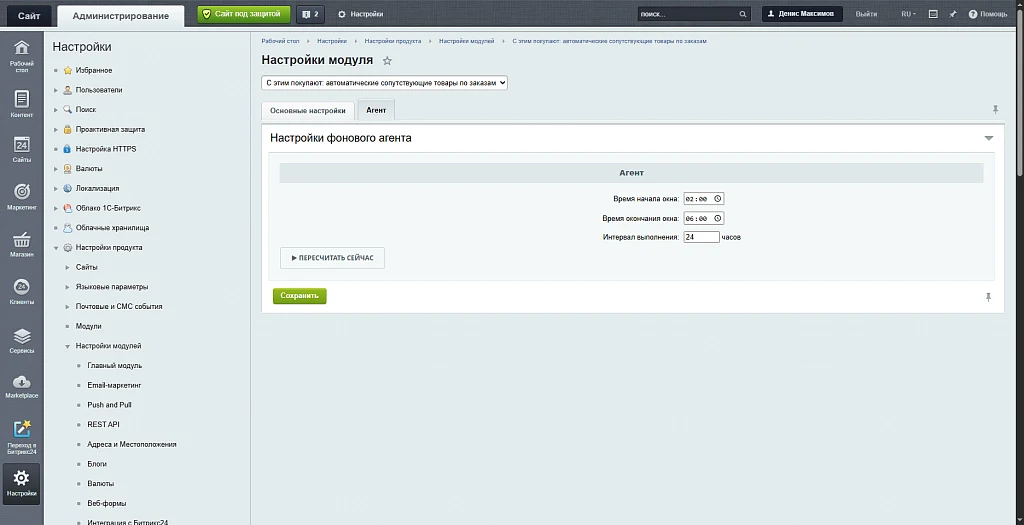Open Веб-формы module settings

[x=106, y=503]
